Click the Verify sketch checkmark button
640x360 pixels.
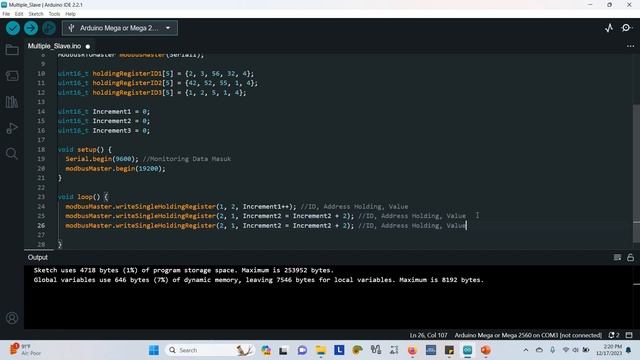pyautogui.click(x=13, y=28)
